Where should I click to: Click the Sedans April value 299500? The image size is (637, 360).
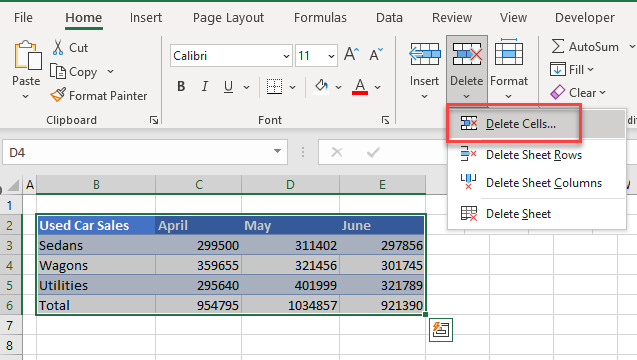pyautogui.click(x=198, y=245)
